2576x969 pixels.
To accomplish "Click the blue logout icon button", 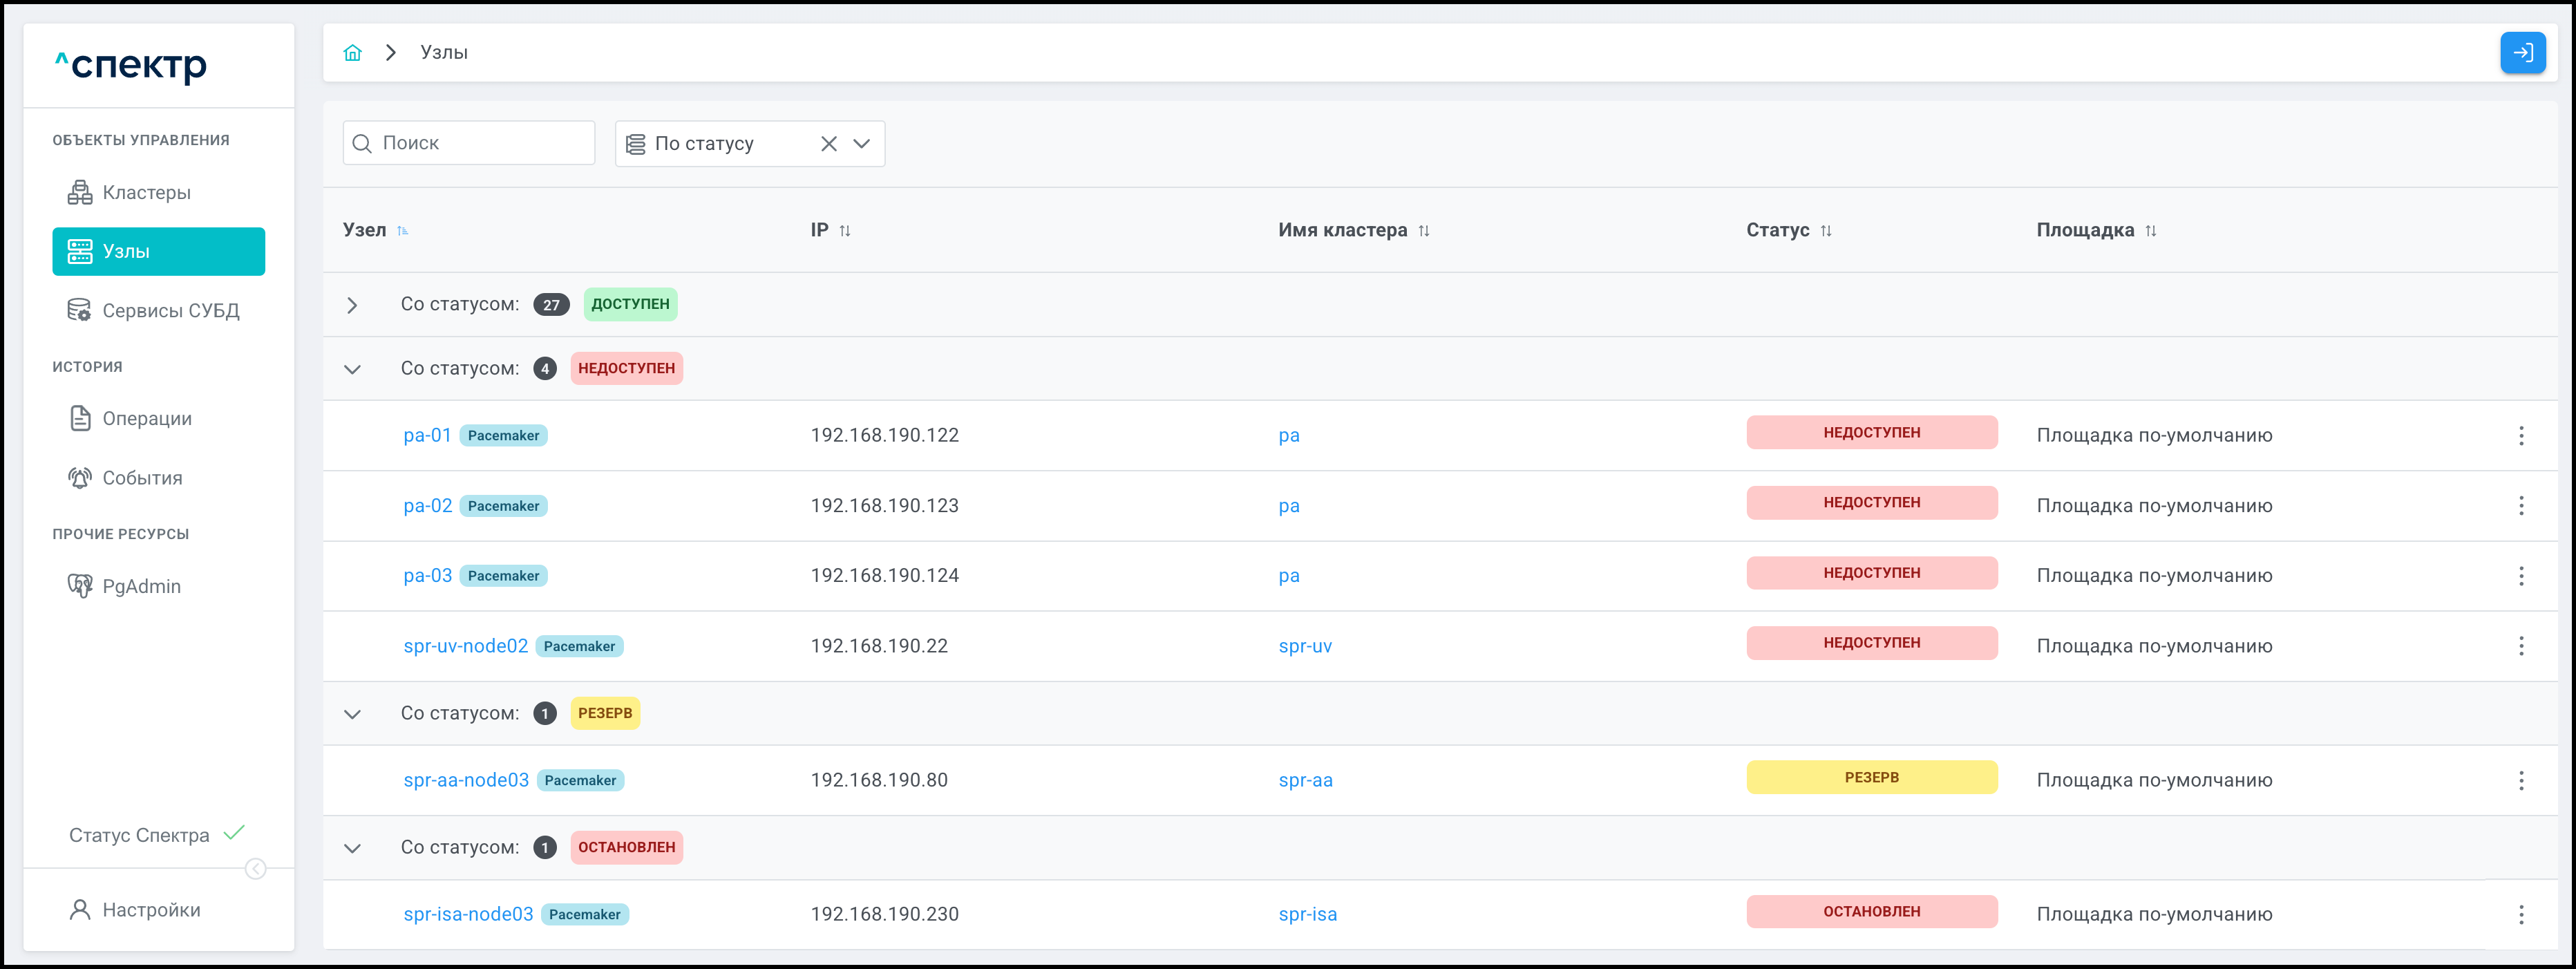I will click(2522, 53).
